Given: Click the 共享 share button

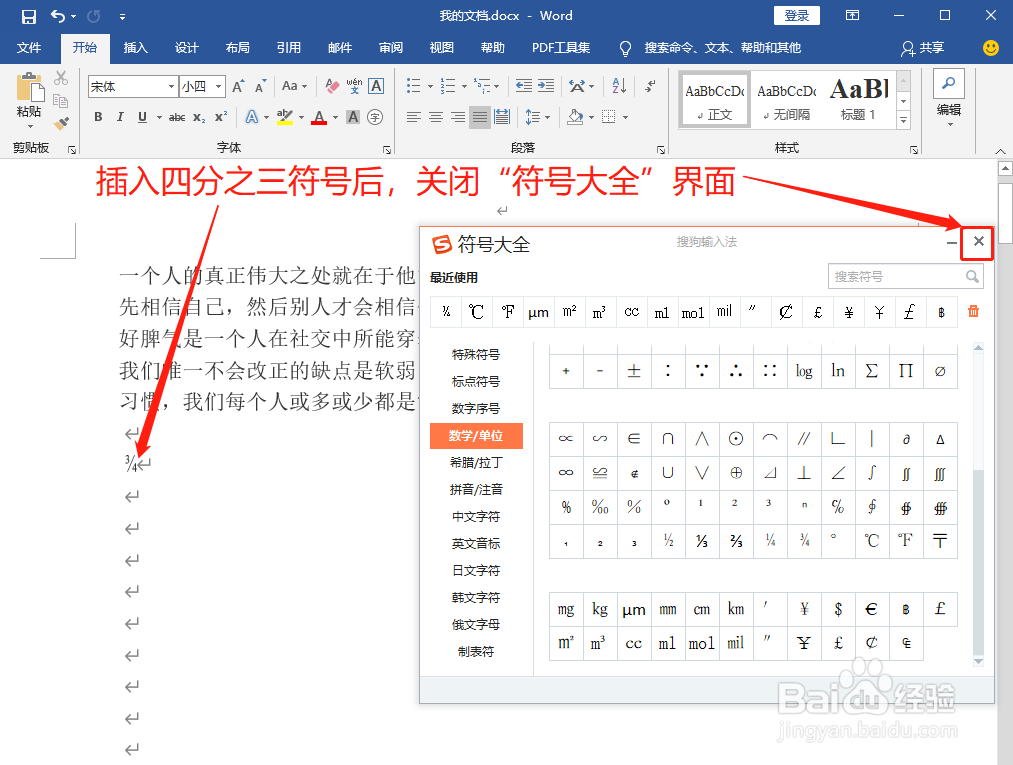Looking at the screenshot, I should click(x=923, y=48).
